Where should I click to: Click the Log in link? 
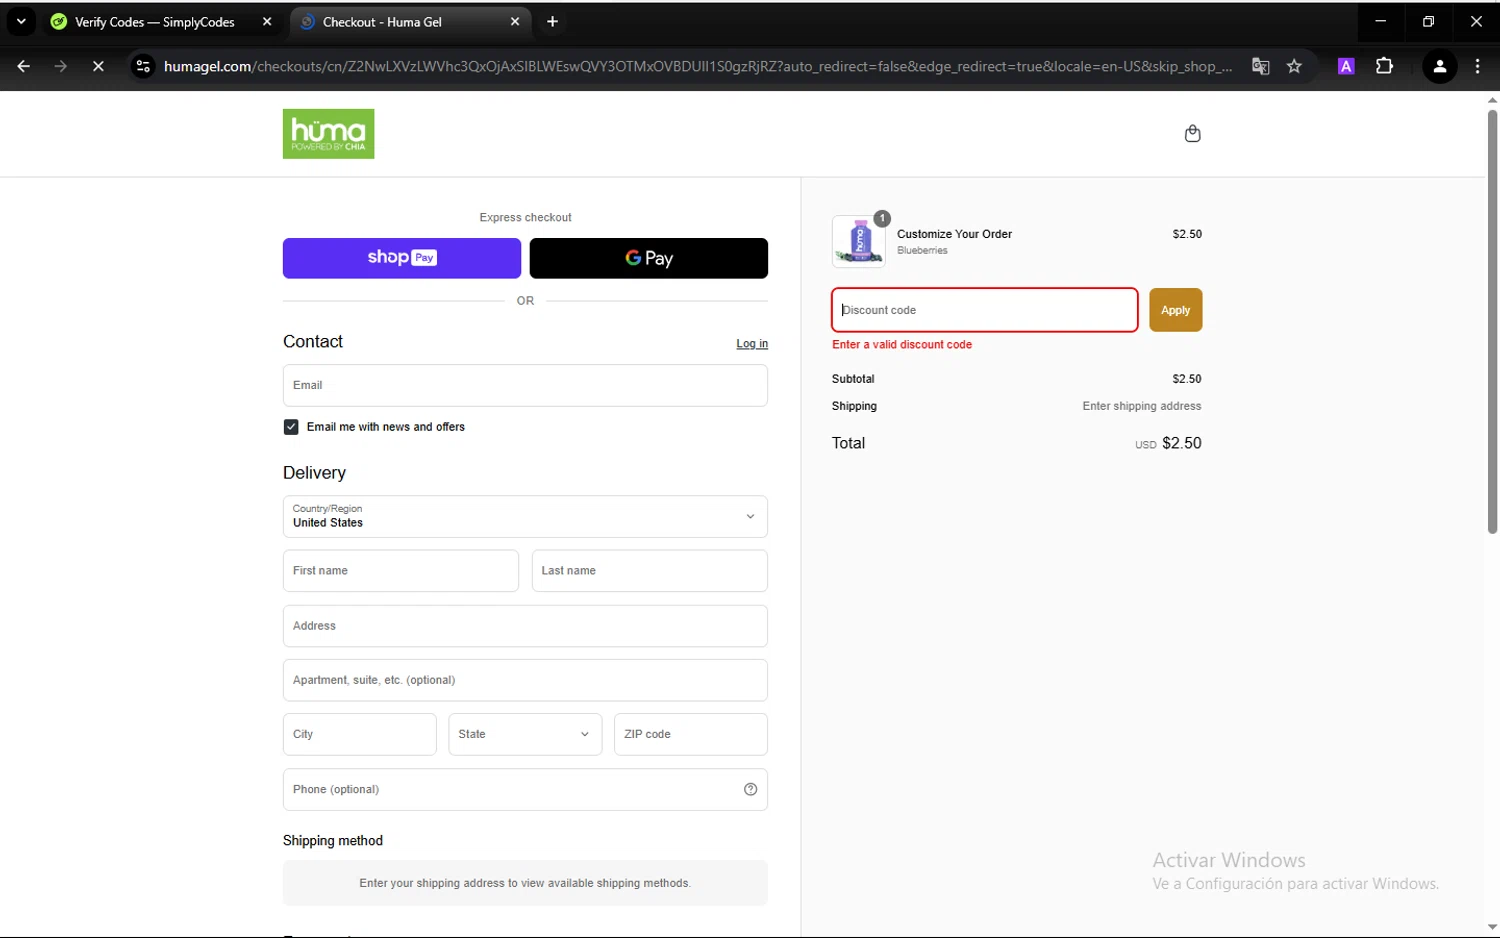point(752,344)
